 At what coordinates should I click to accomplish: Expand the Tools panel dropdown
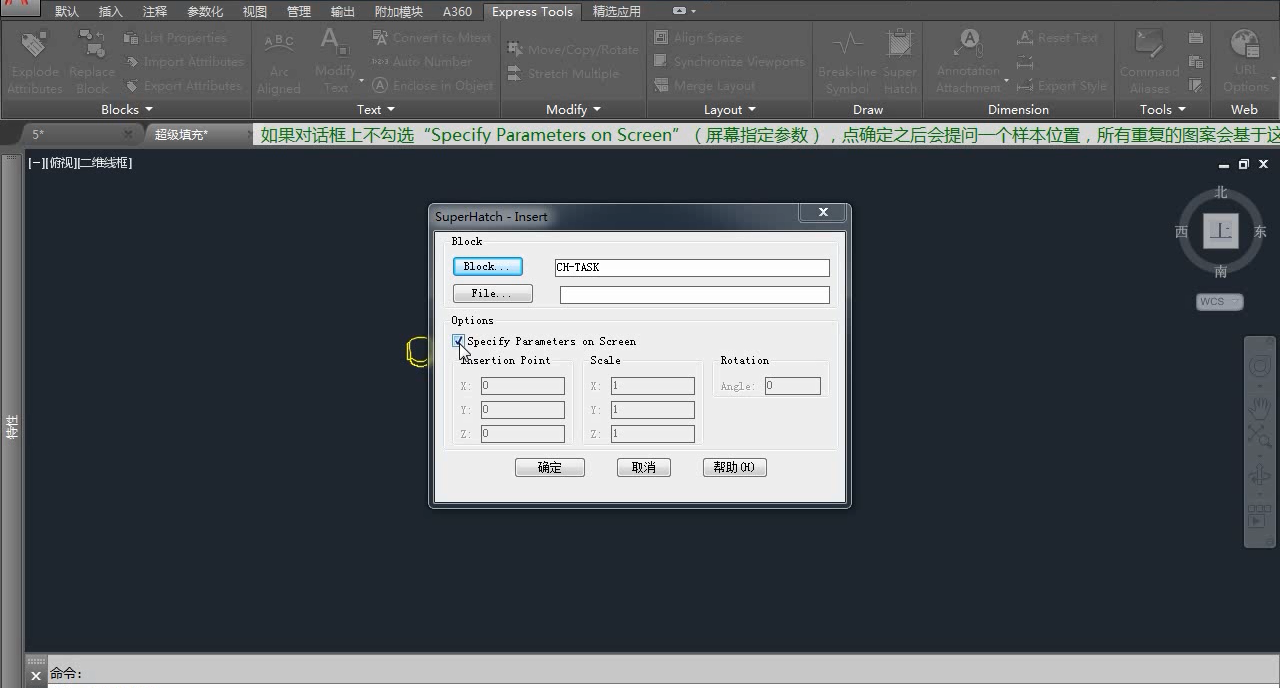(x=1163, y=109)
